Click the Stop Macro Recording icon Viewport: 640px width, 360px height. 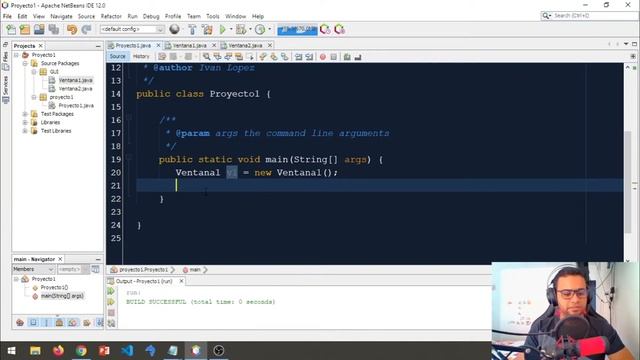(x=333, y=57)
